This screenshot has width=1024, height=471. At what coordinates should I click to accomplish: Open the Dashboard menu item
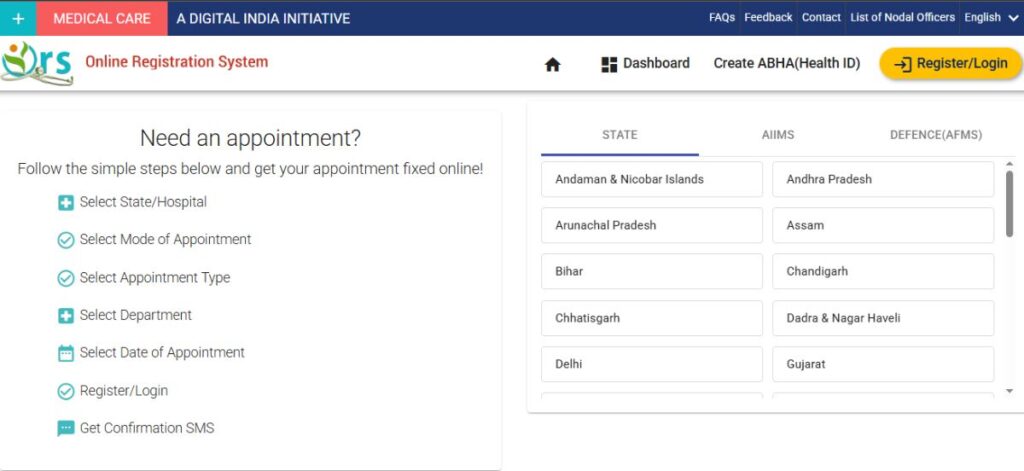645,63
